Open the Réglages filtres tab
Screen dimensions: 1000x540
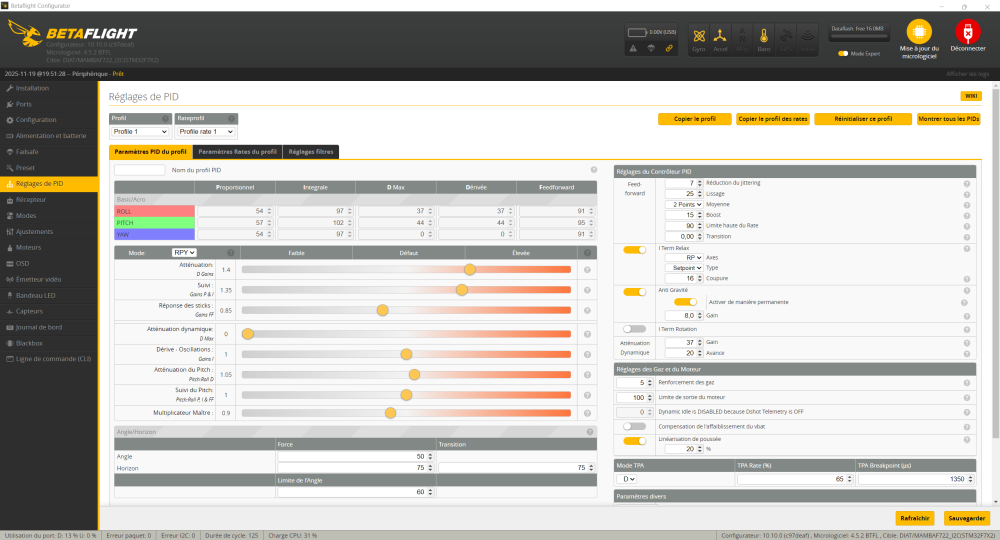coord(311,152)
